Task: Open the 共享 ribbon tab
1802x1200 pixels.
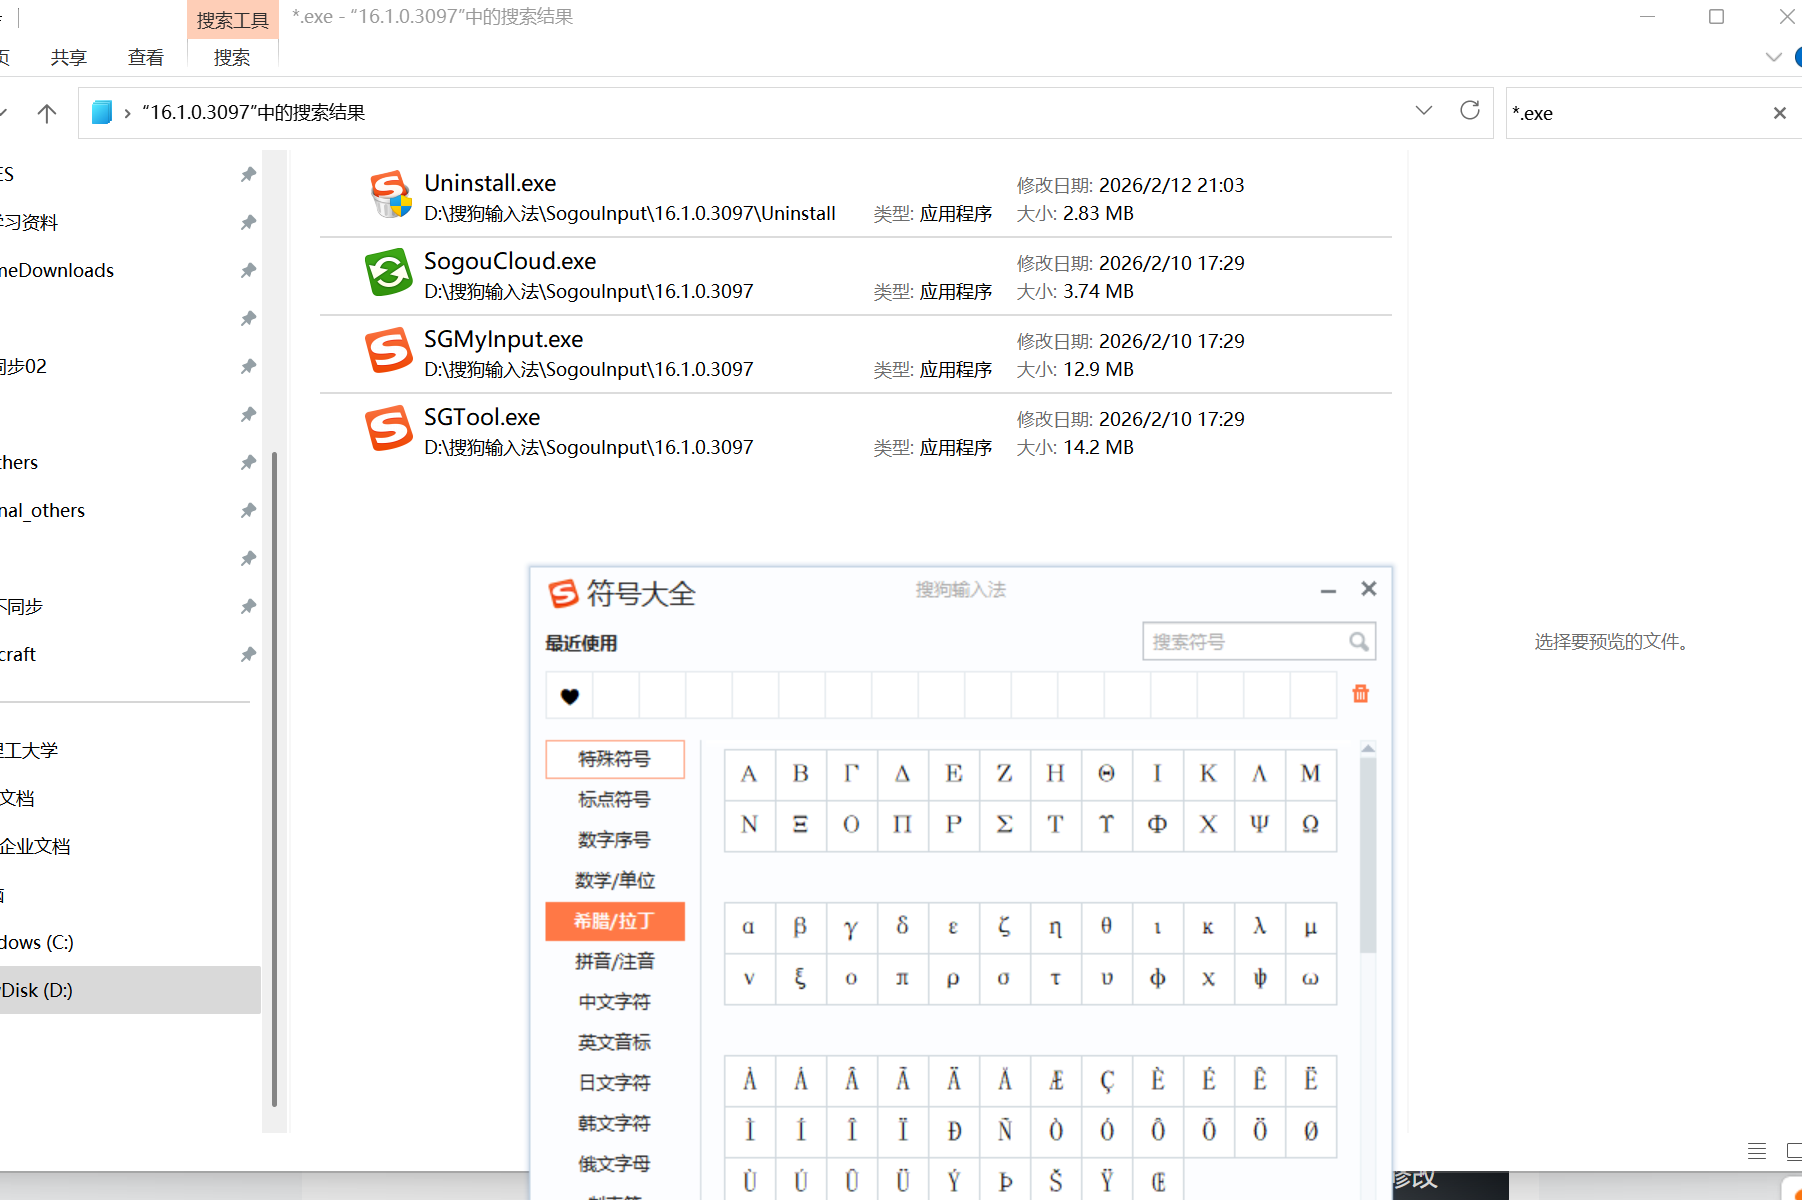Action: tap(69, 58)
